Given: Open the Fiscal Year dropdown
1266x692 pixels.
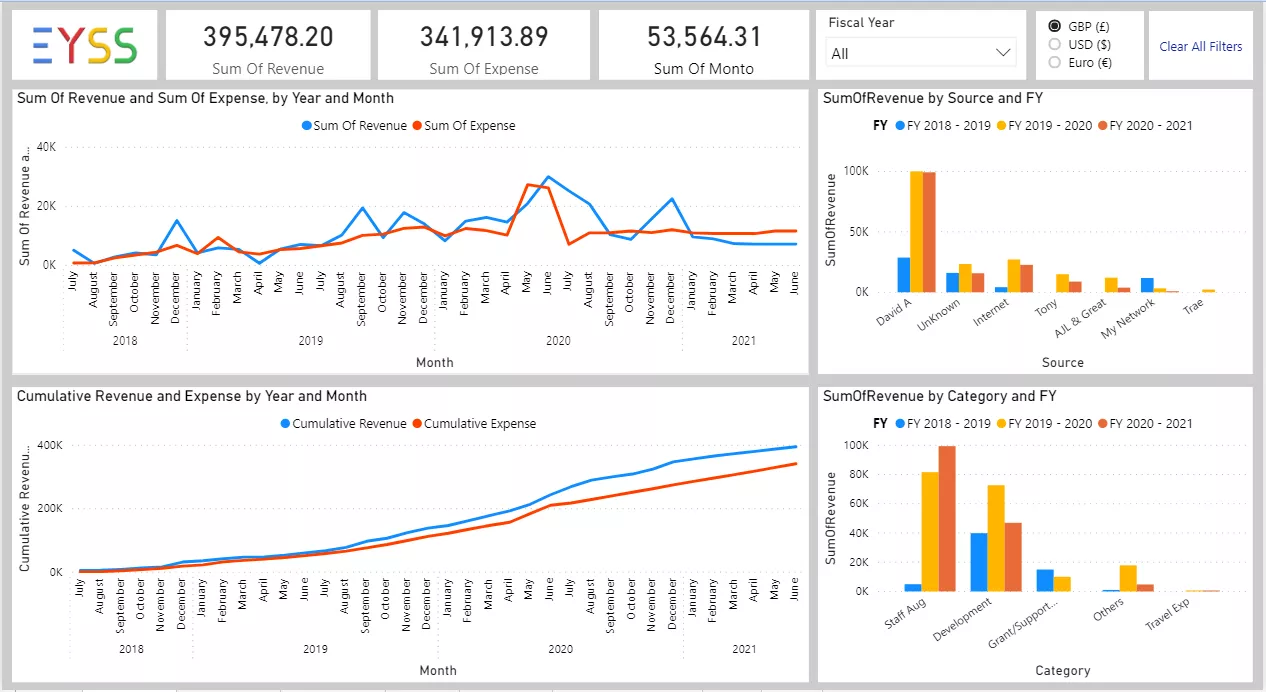Looking at the screenshot, I should coord(920,53).
